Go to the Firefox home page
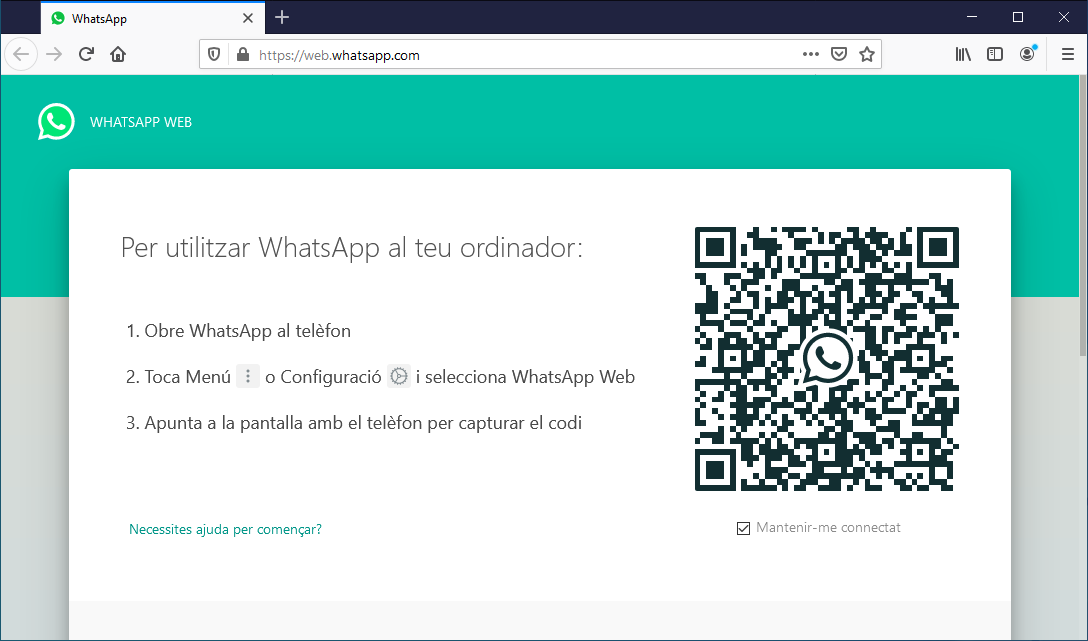Viewport: 1088px width, 641px height. tap(118, 54)
